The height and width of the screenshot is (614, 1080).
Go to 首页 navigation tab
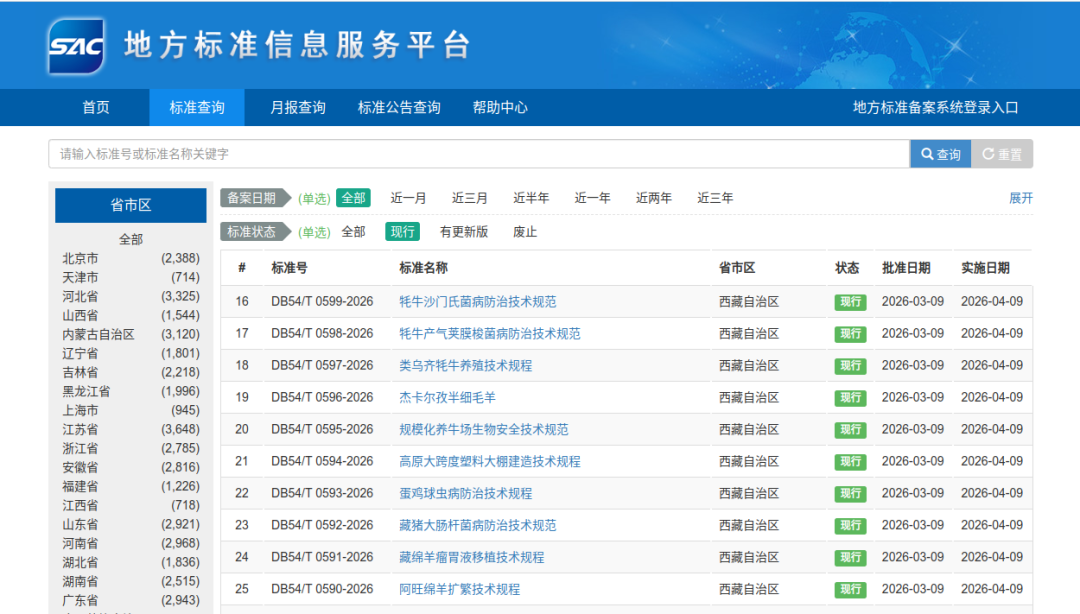[x=96, y=108]
